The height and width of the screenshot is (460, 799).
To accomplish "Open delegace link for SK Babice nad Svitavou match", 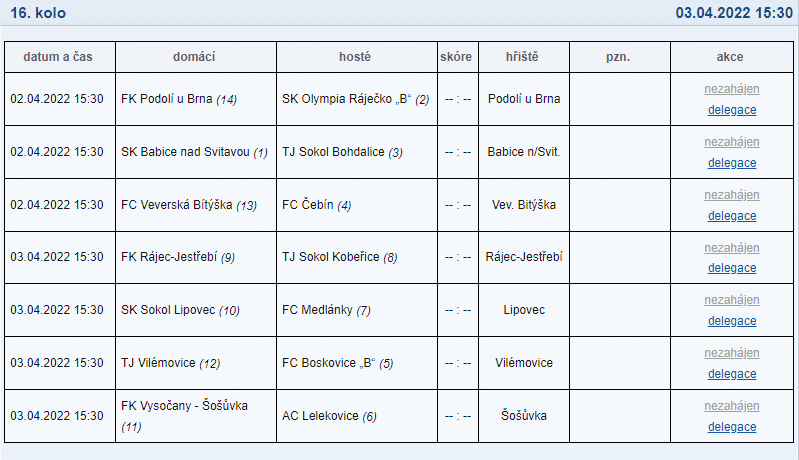I will tap(732, 163).
